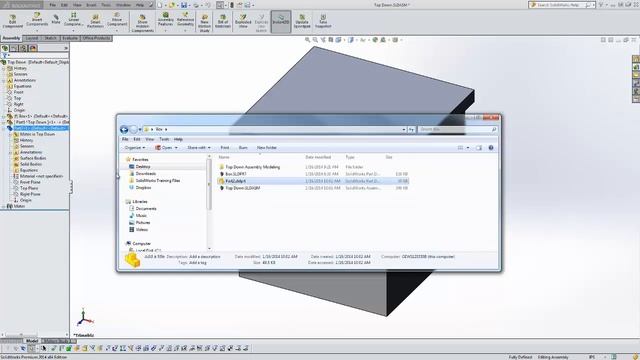Open the ConfigurationManager tab icon
The image size is (640, 360).
tap(23, 48)
